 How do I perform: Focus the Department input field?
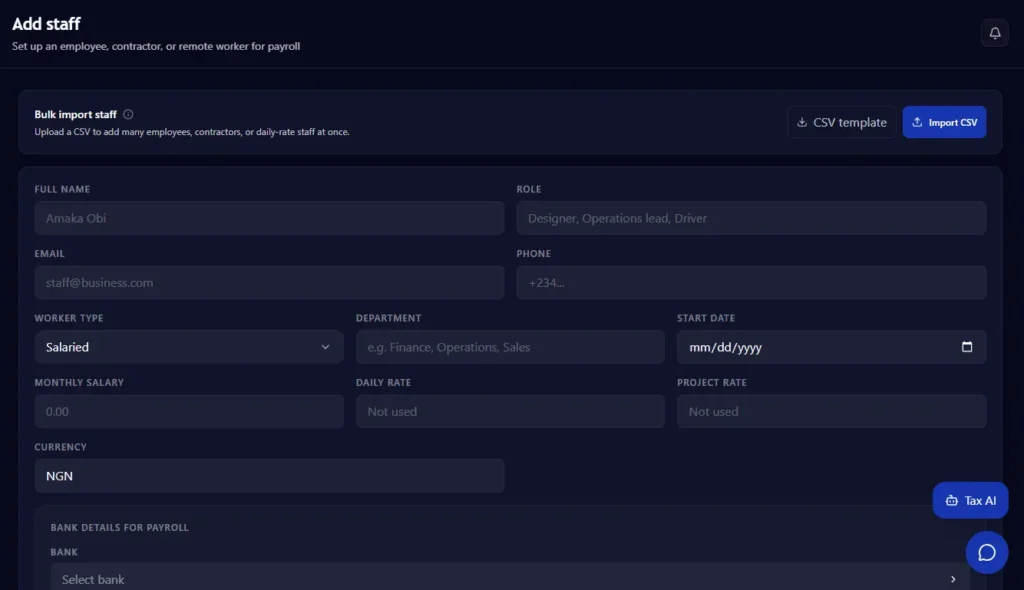tap(510, 347)
